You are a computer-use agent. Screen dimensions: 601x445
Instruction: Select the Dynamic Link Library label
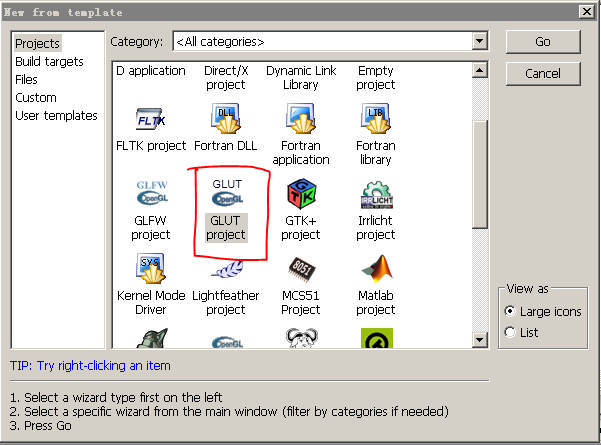(x=301, y=78)
